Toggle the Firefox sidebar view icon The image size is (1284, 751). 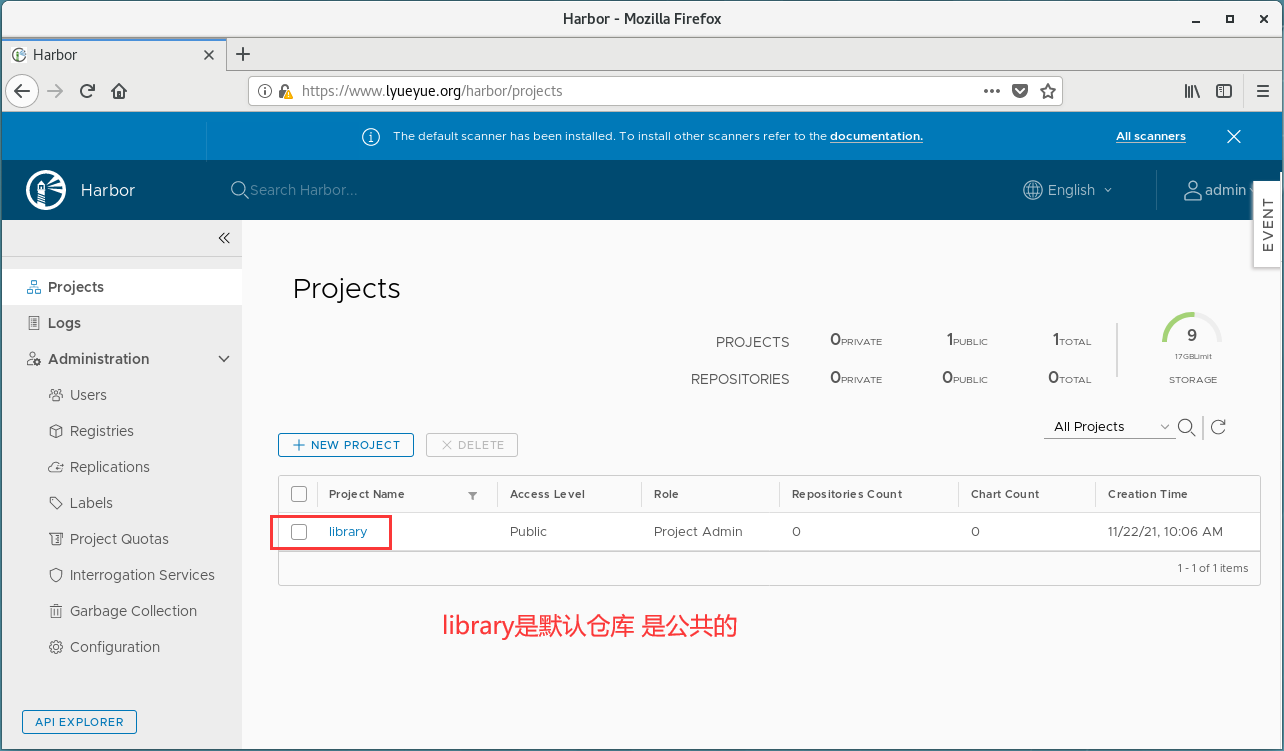pyautogui.click(x=1224, y=91)
